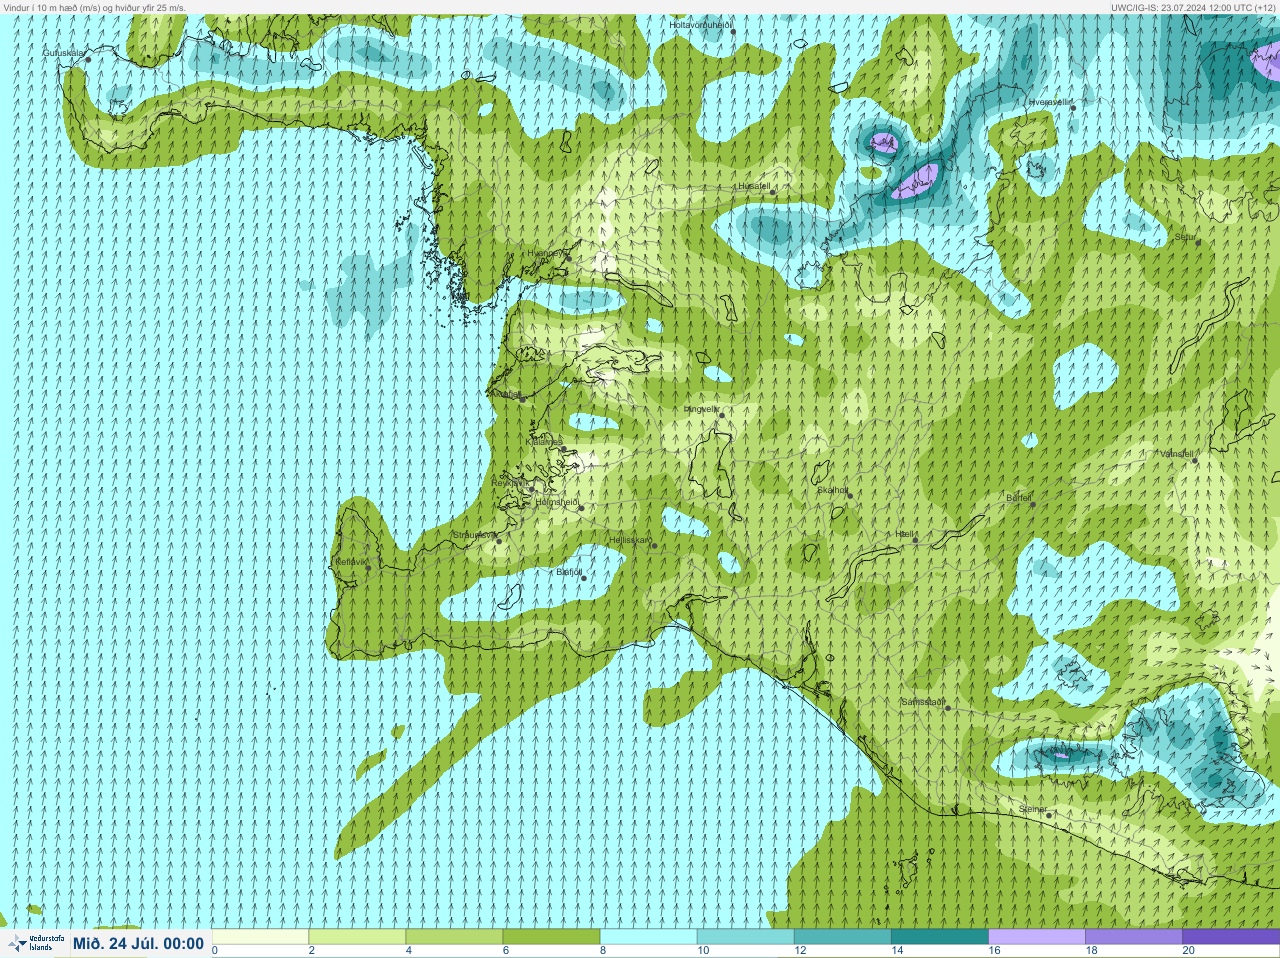Screen dimensions: 1280x958
Task: Click the Steinar station marker
Action: [x=1049, y=815]
